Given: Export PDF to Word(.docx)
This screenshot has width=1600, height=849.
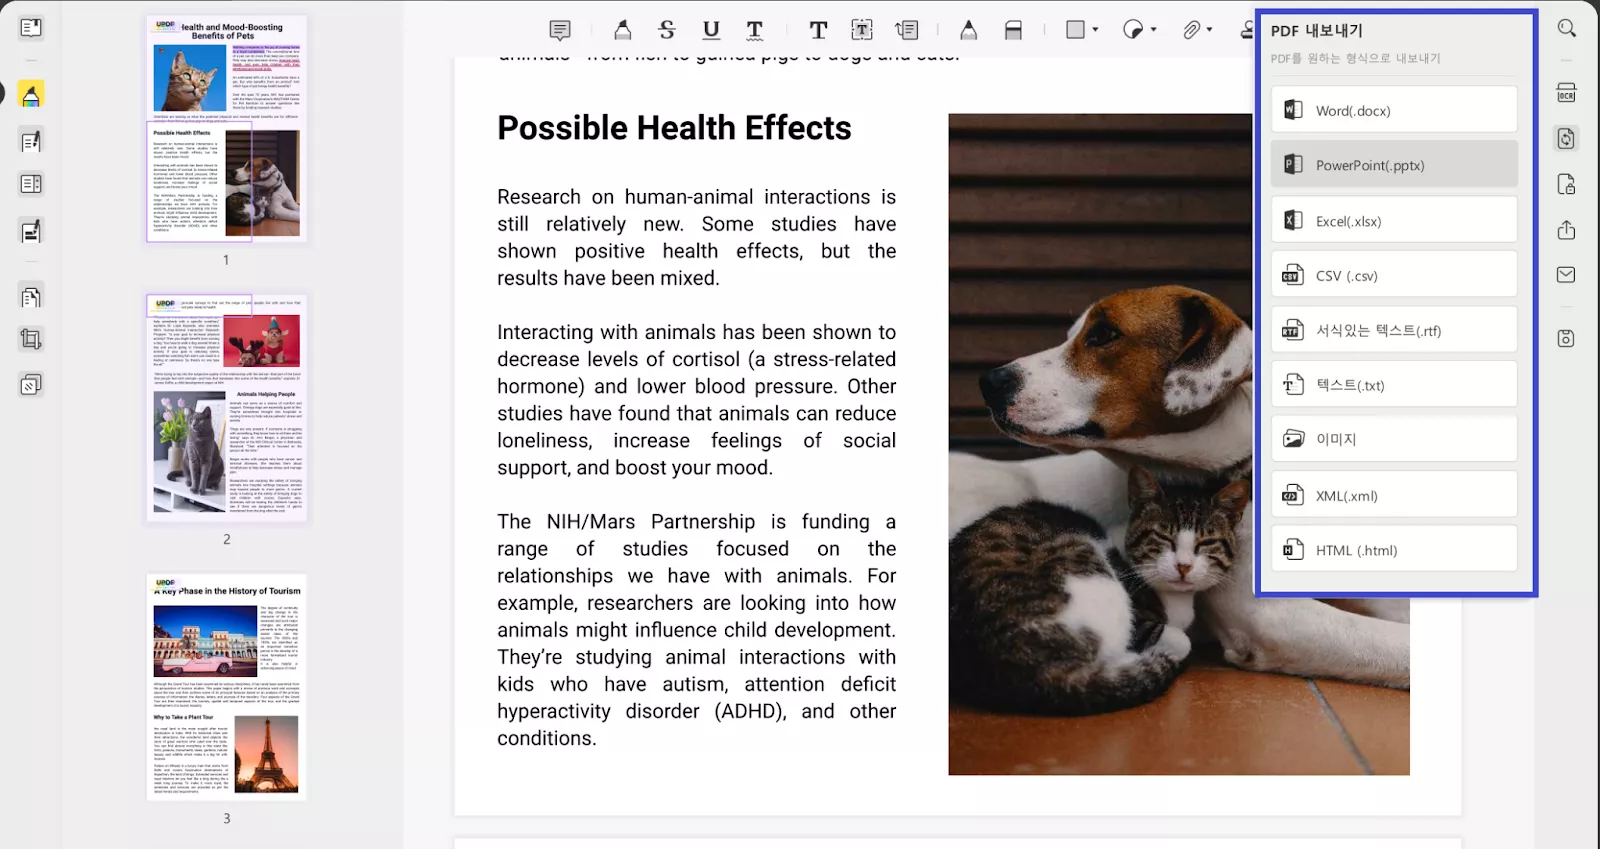Looking at the screenshot, I should [1394, 110].
